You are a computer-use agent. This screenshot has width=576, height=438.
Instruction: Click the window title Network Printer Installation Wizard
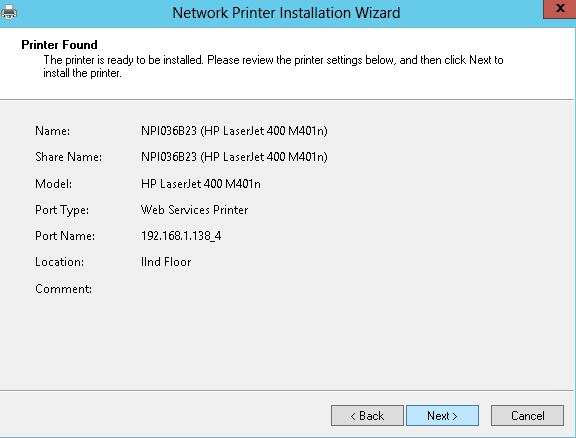pos(286,13)
